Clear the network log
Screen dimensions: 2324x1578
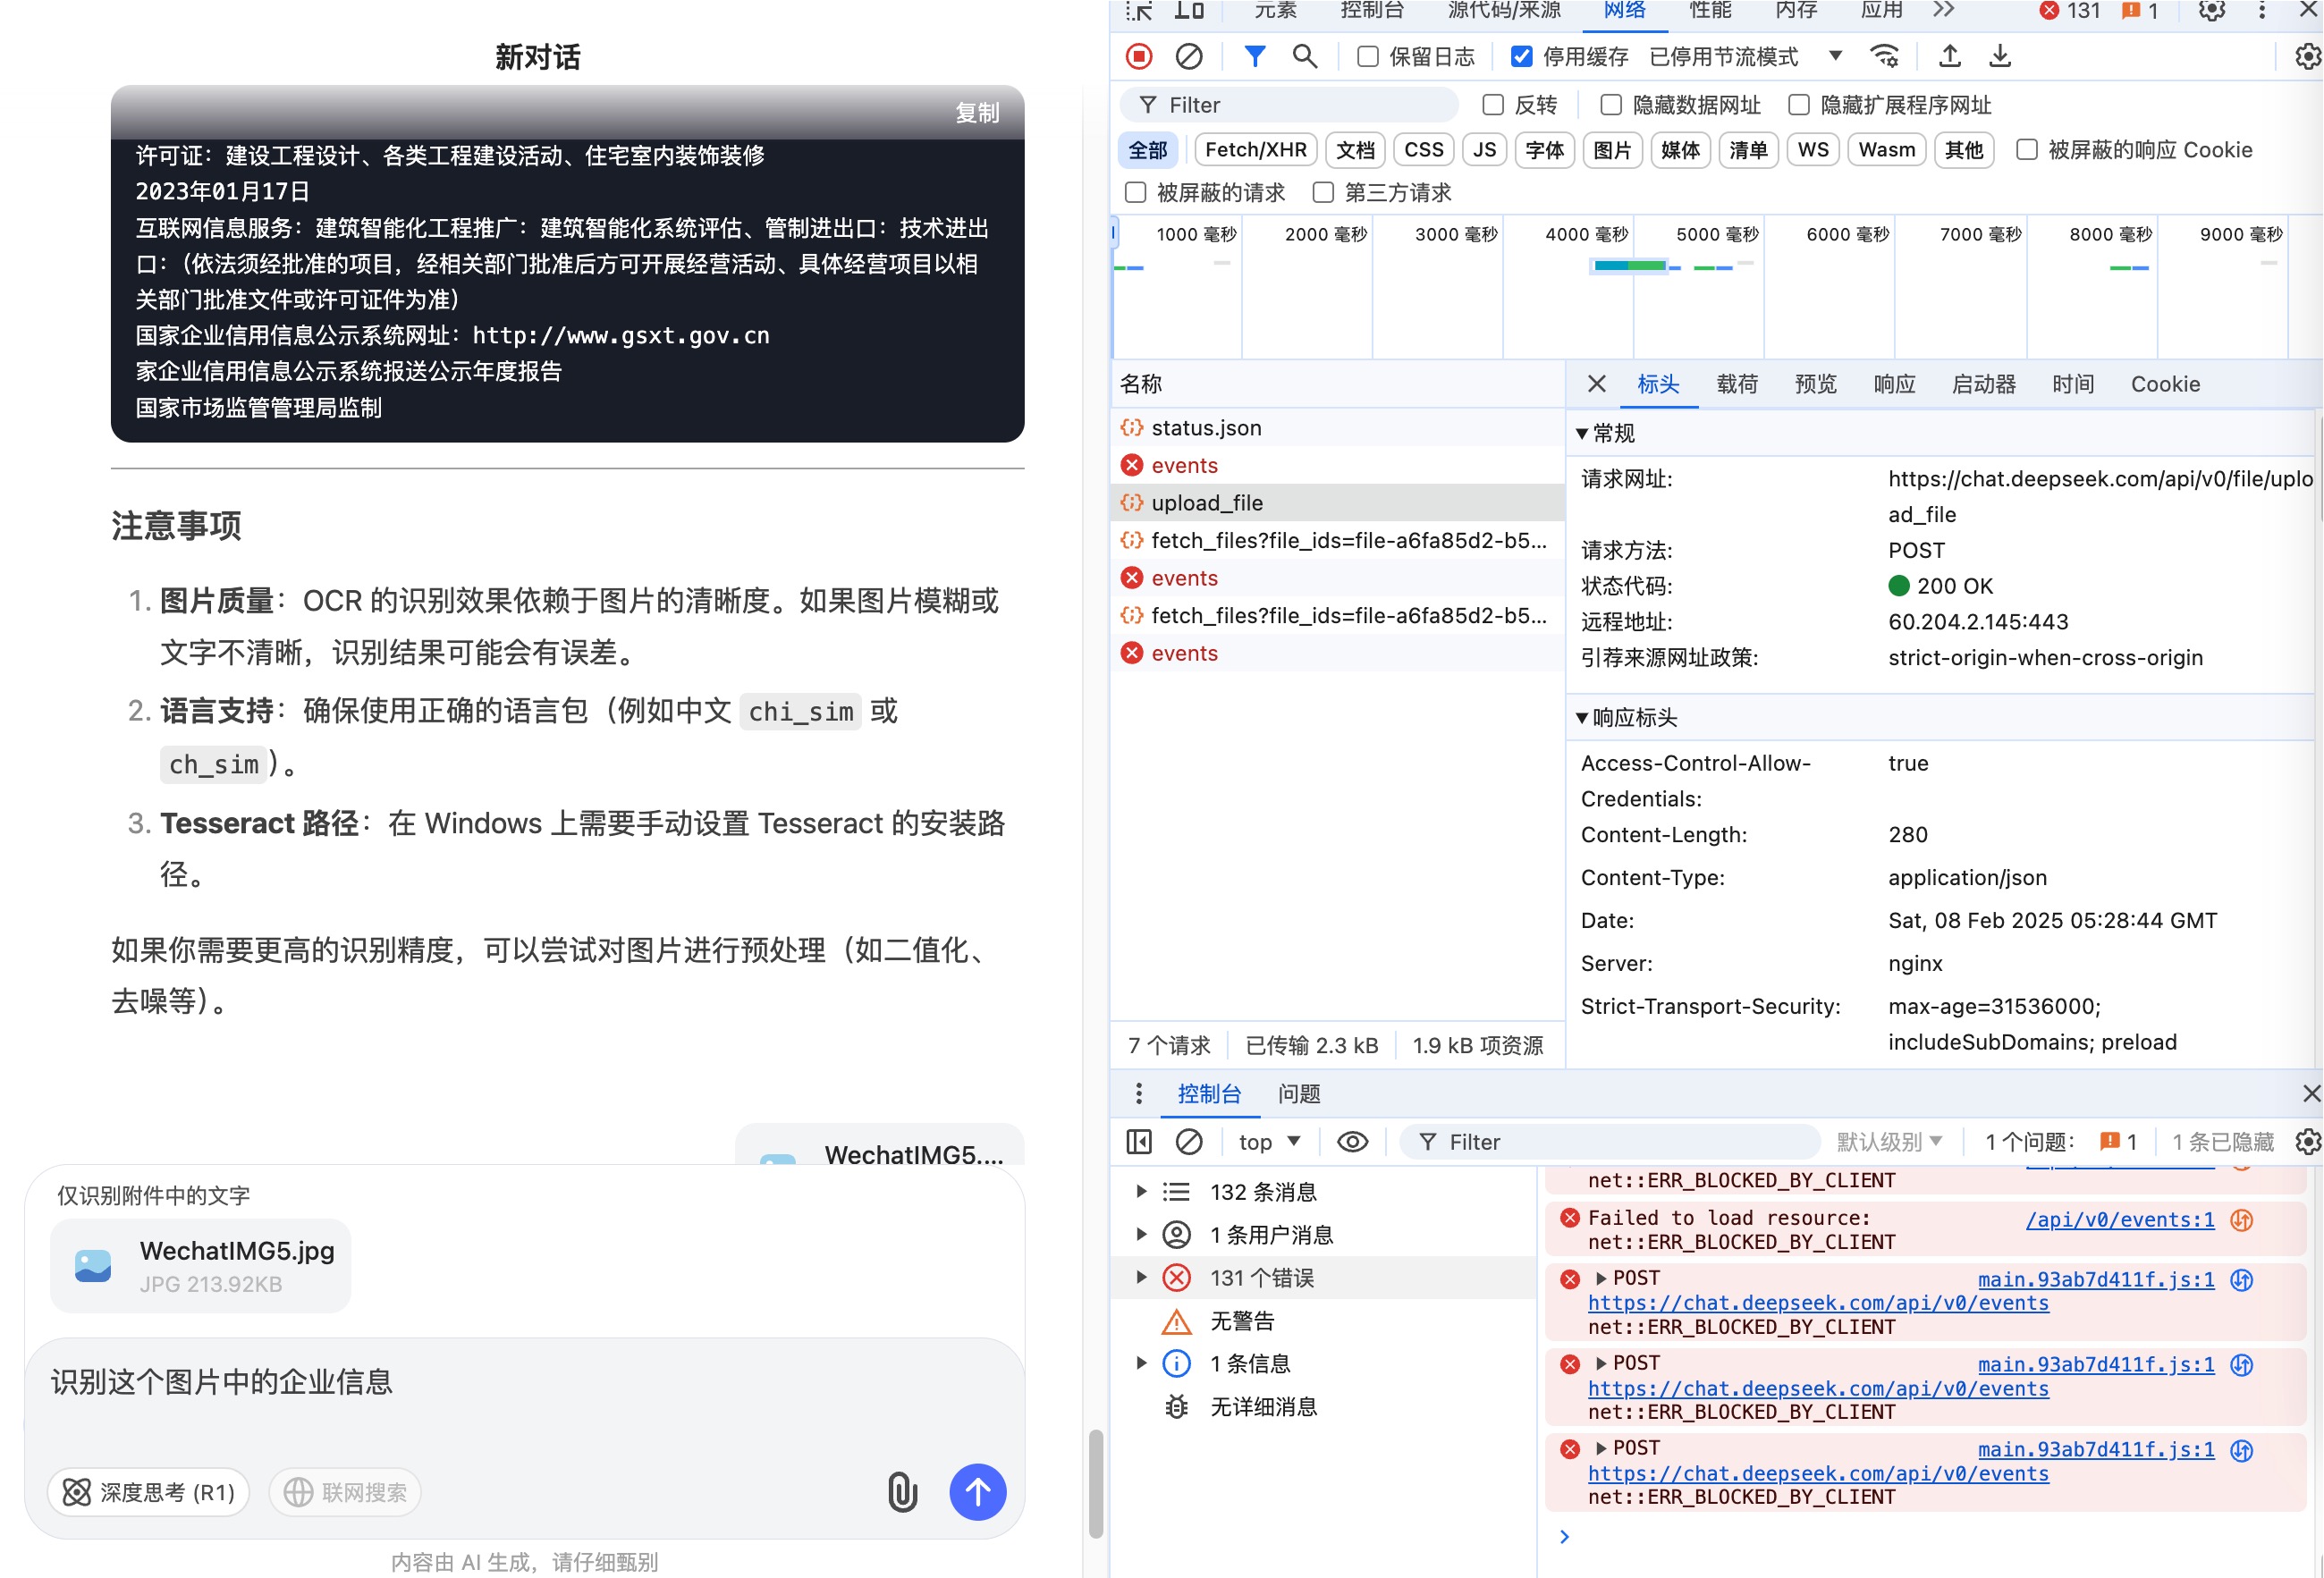(1189, 57)
